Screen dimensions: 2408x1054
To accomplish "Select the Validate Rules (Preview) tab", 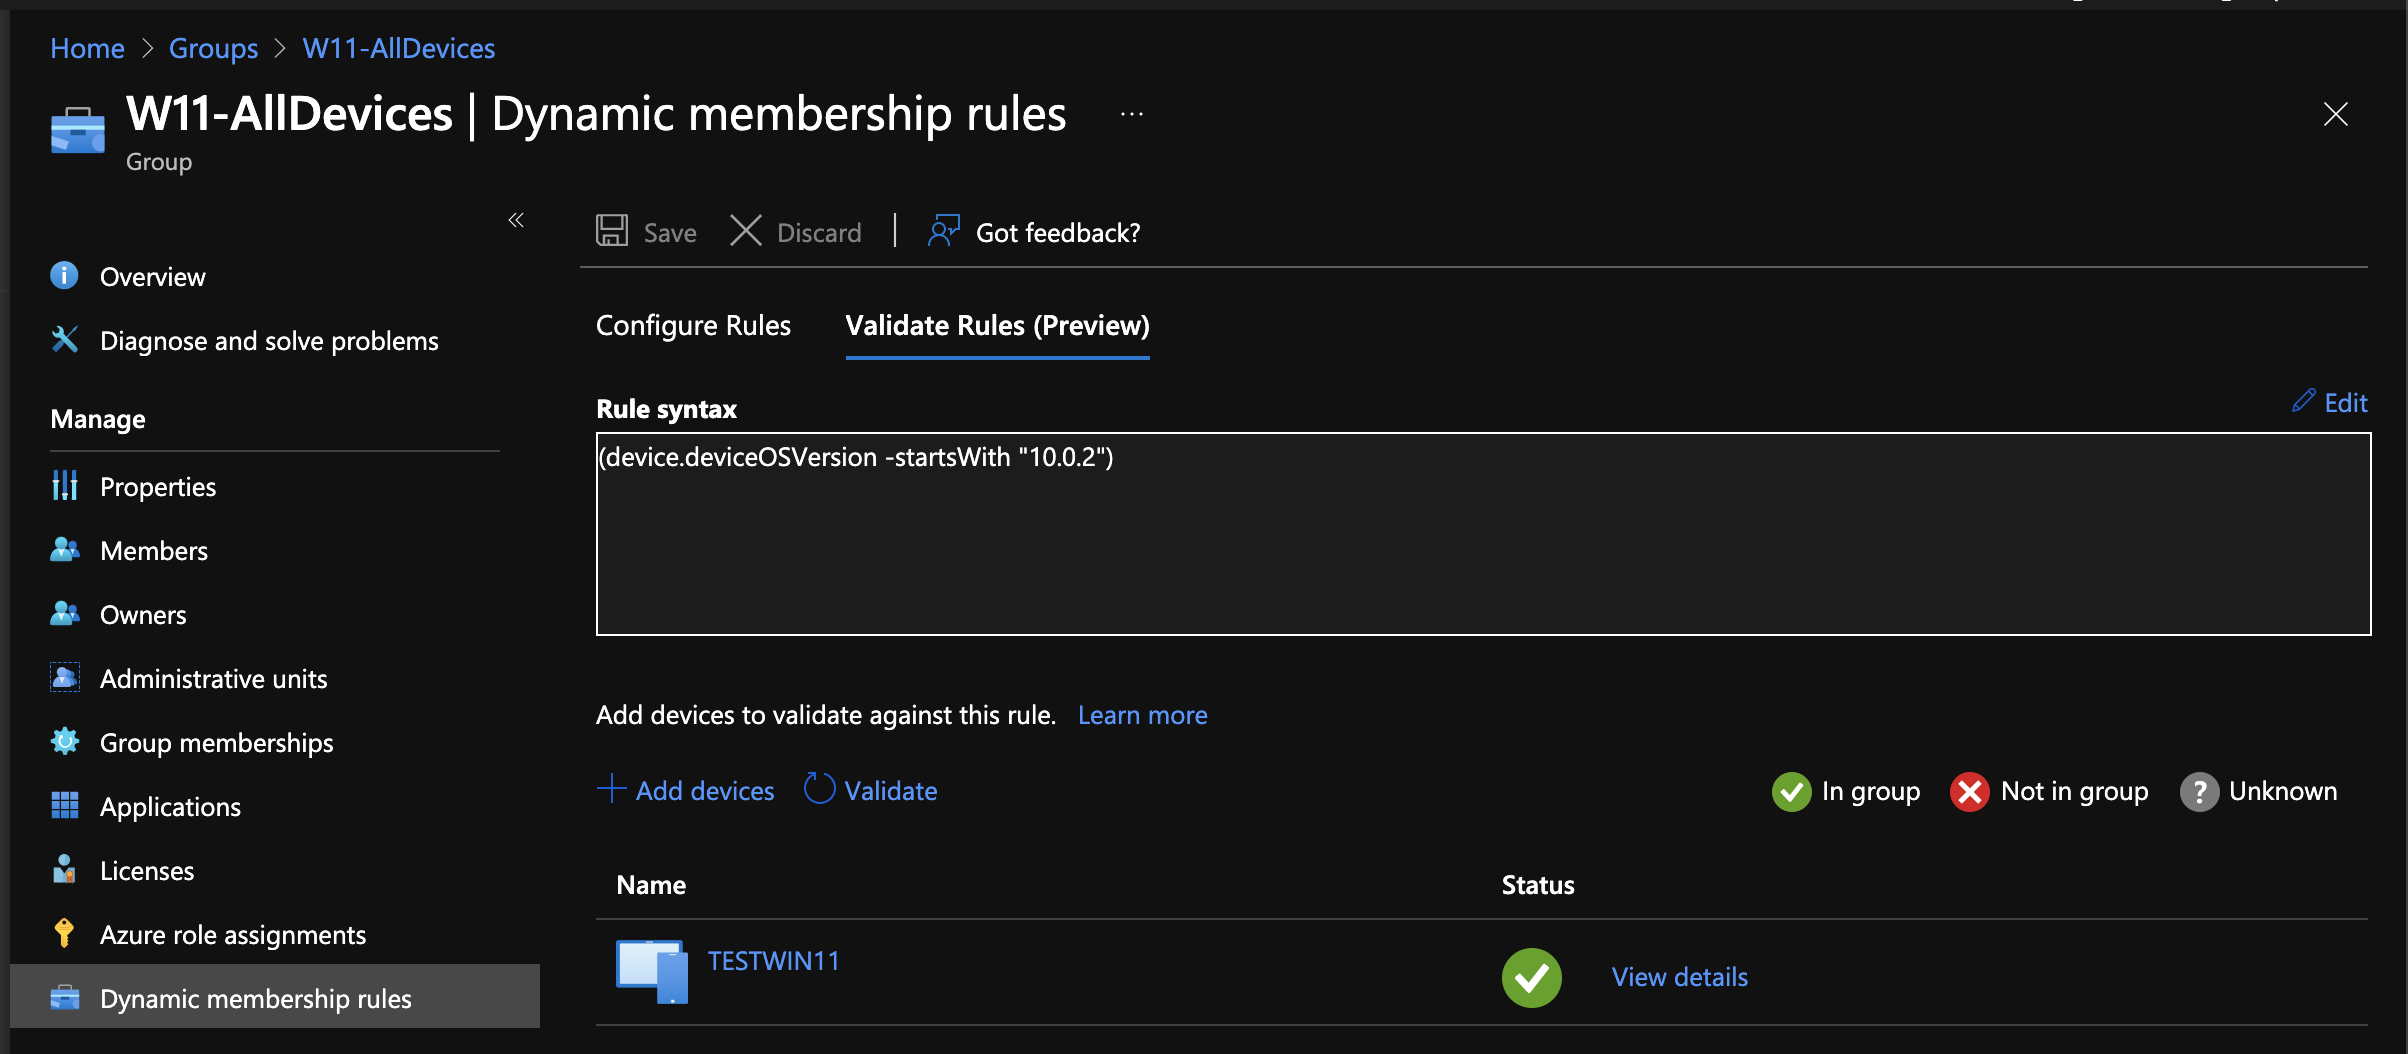I will point(997,326).
